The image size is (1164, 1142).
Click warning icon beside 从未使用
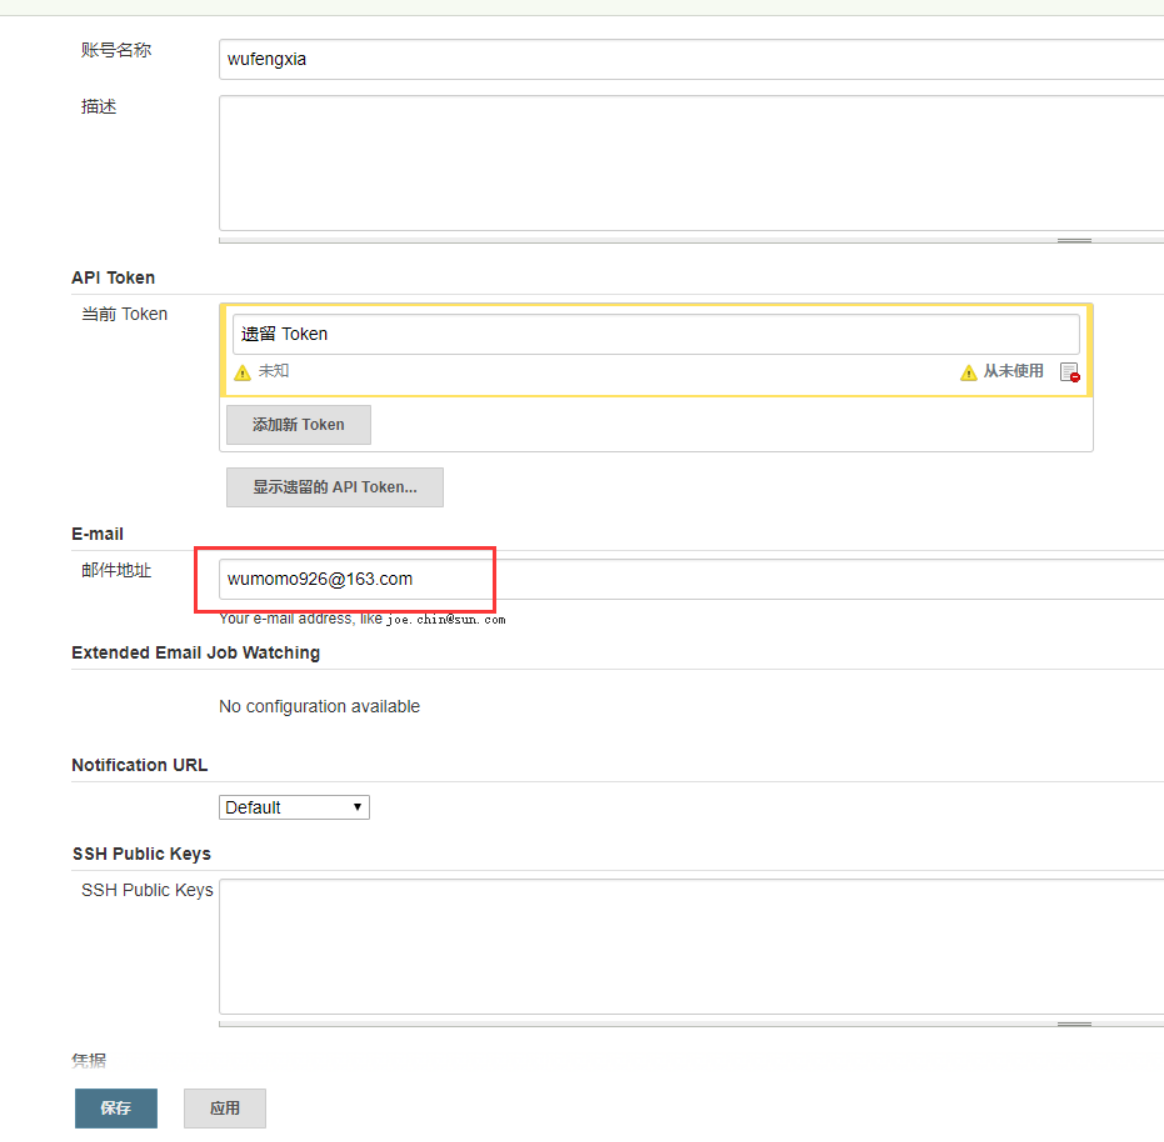coord(968,372)
